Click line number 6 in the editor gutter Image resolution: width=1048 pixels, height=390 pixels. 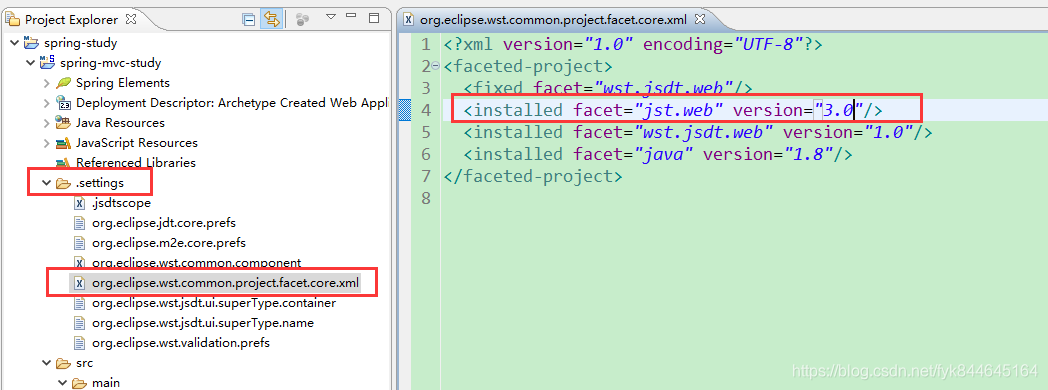point(426,154)
